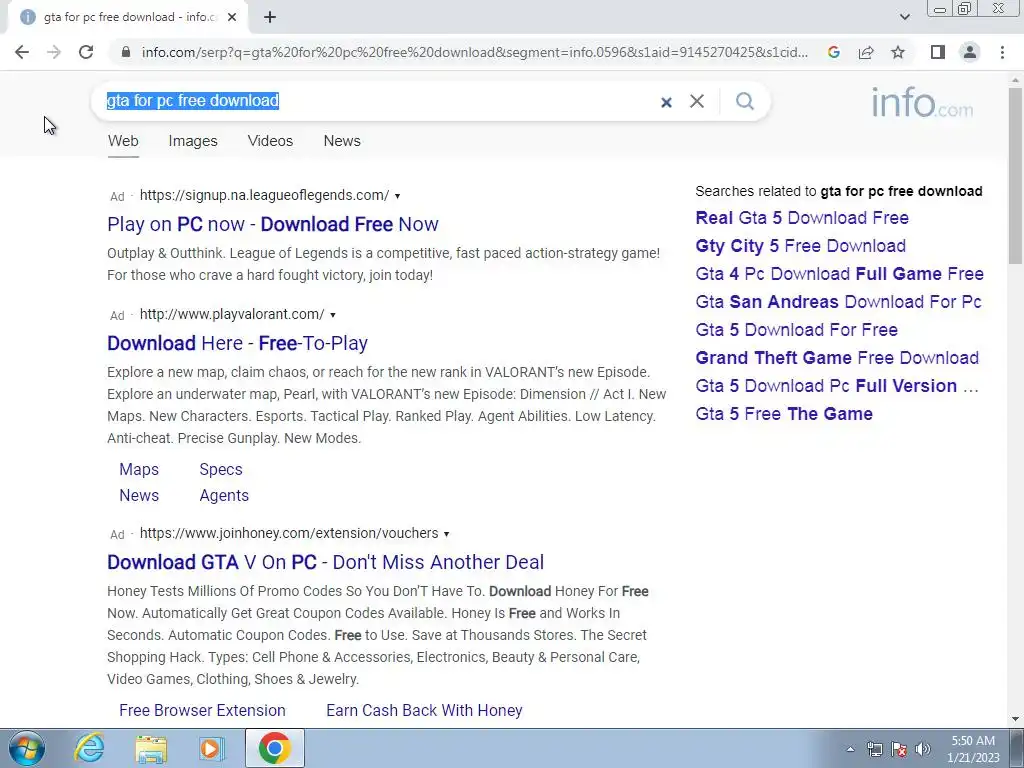Select the Web search tab
This screenshot has height=768, width=1024.
(x=123, y=140)
